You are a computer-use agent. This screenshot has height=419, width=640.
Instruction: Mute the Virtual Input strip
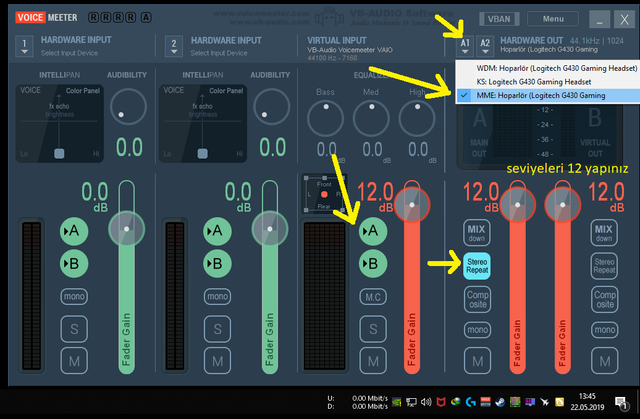point(373,361)
